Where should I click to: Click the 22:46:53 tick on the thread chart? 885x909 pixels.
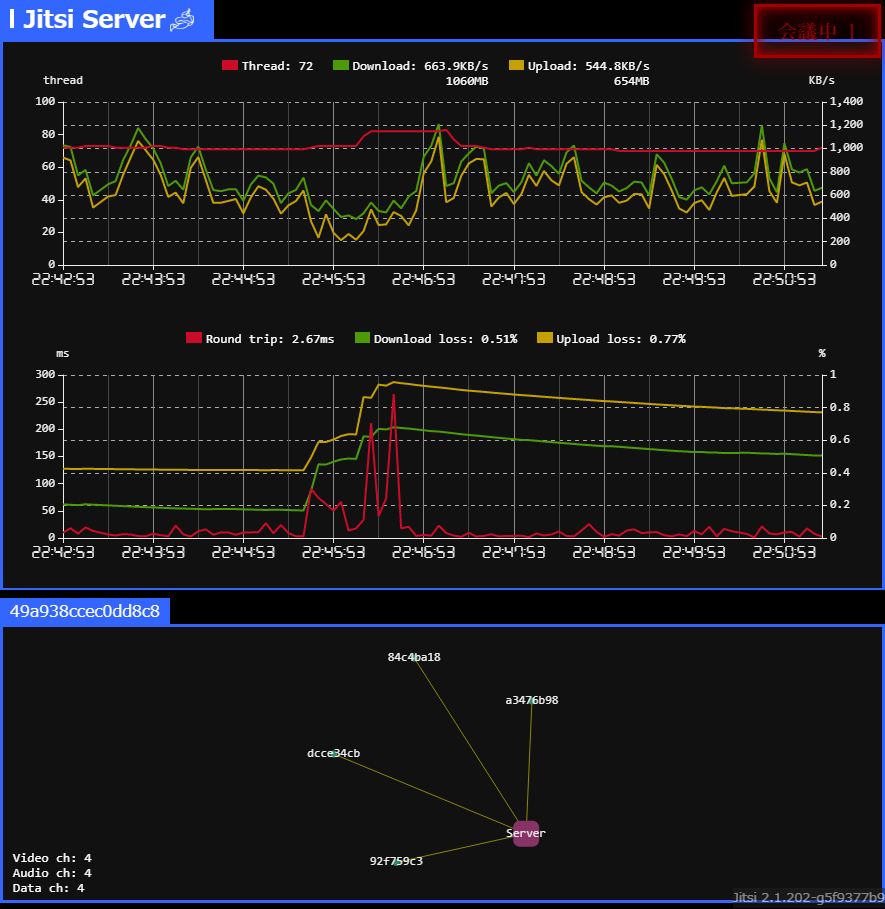[x=424, y=279]
